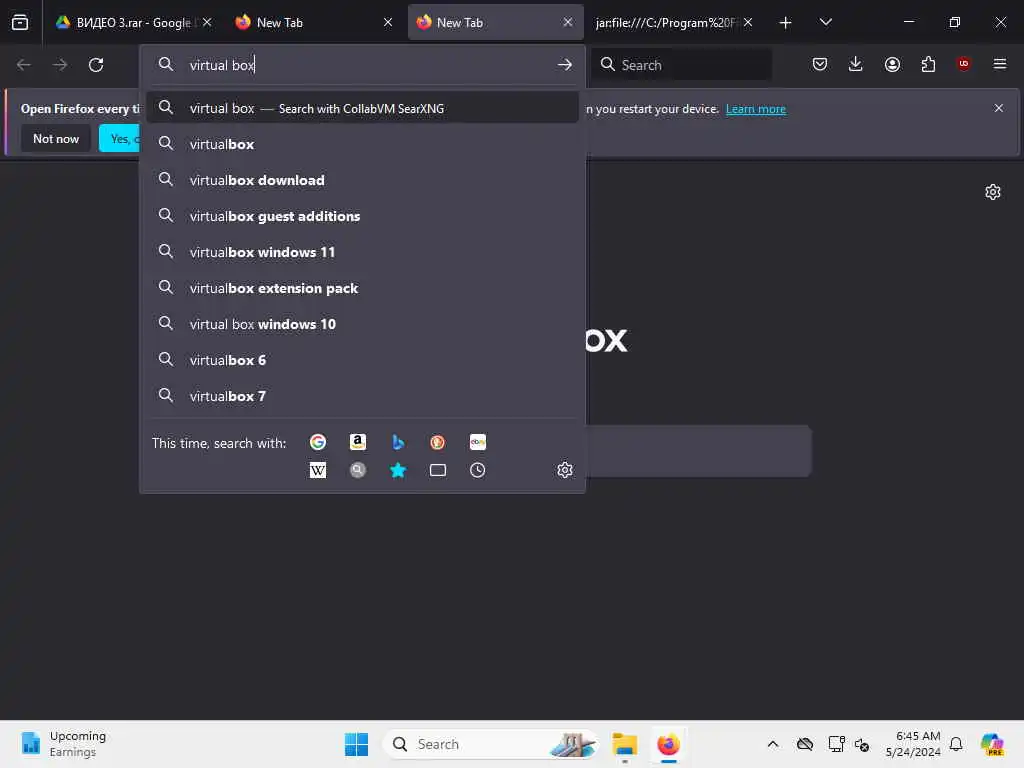The height and width of the screenshot is (768, 1024).
Task: Show hidden system tray icons
Action: coord(773,744)
